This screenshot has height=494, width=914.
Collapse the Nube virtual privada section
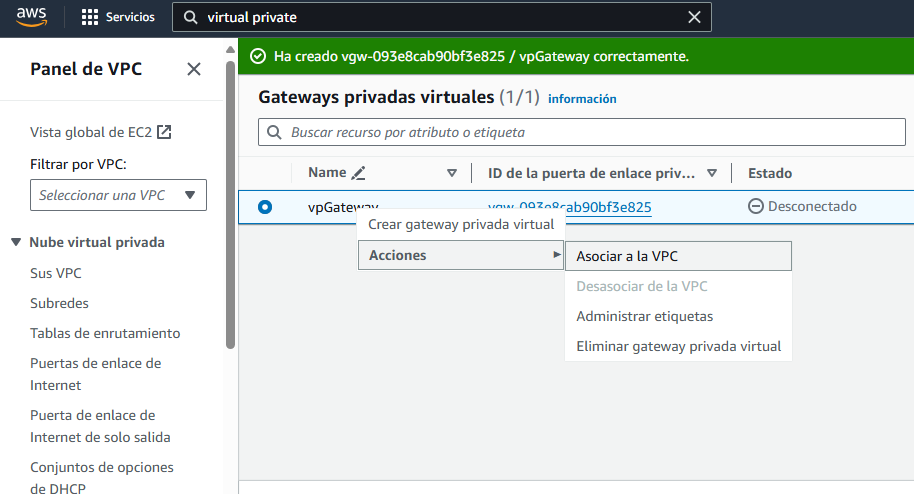tap(16, 242)
